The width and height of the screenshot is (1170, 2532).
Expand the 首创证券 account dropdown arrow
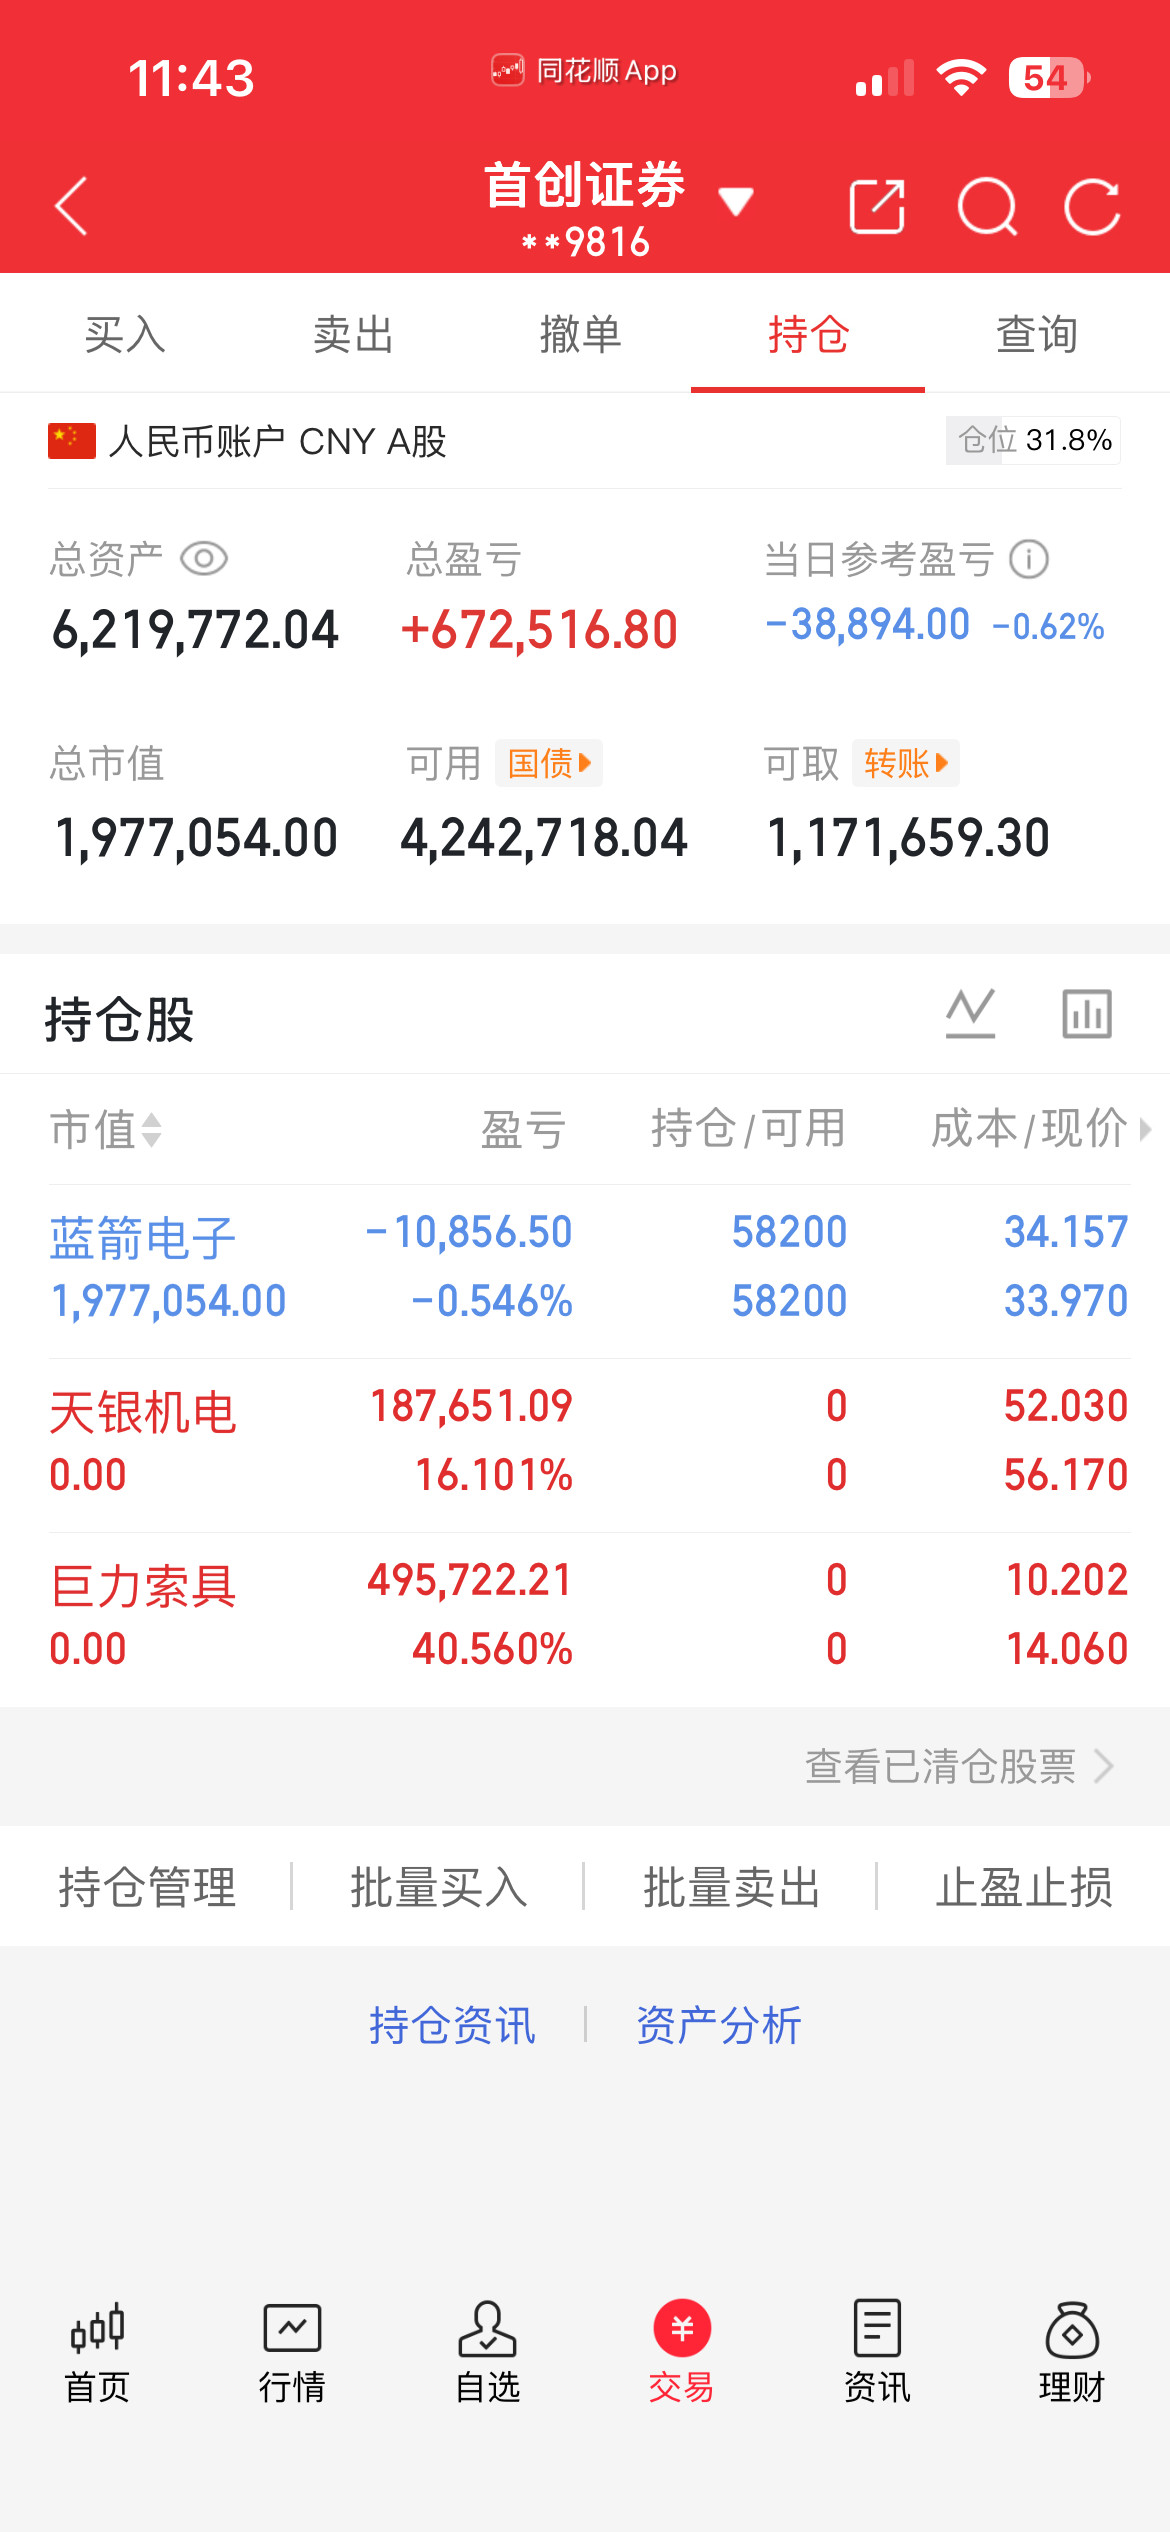[x=736, y=201]
